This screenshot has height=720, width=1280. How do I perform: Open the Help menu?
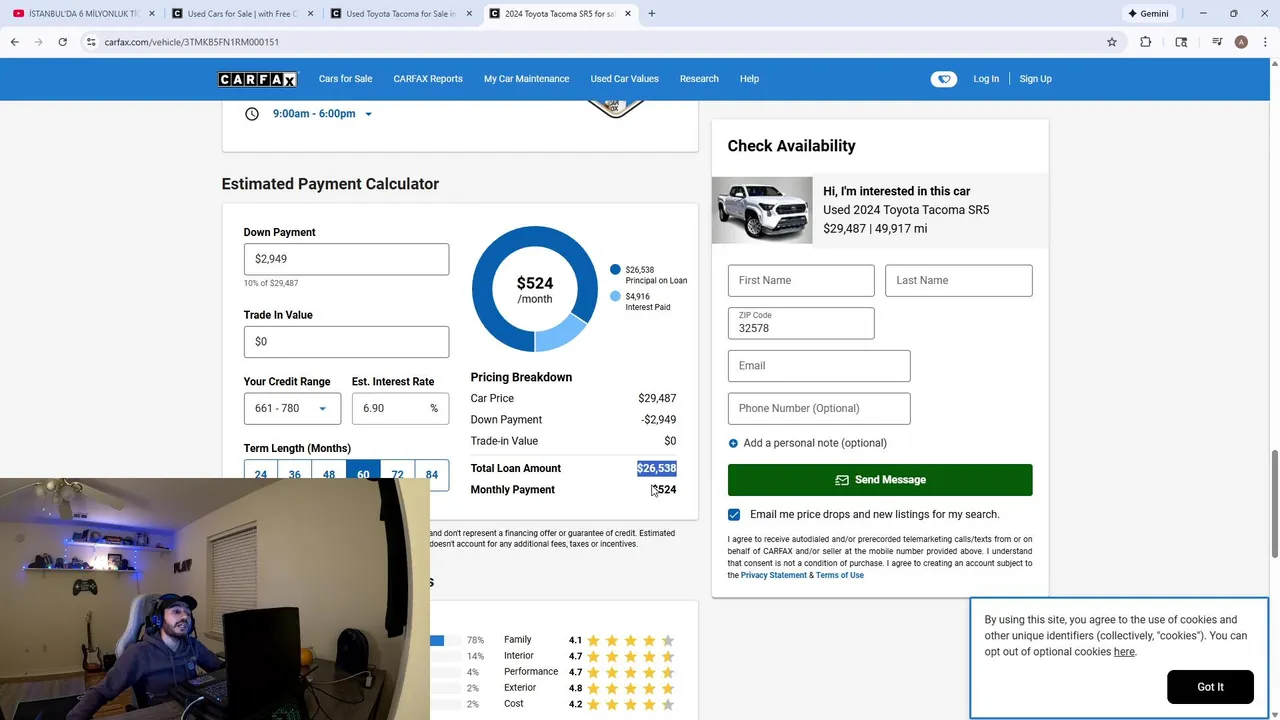pyautogui.click(x=749, y=79)
